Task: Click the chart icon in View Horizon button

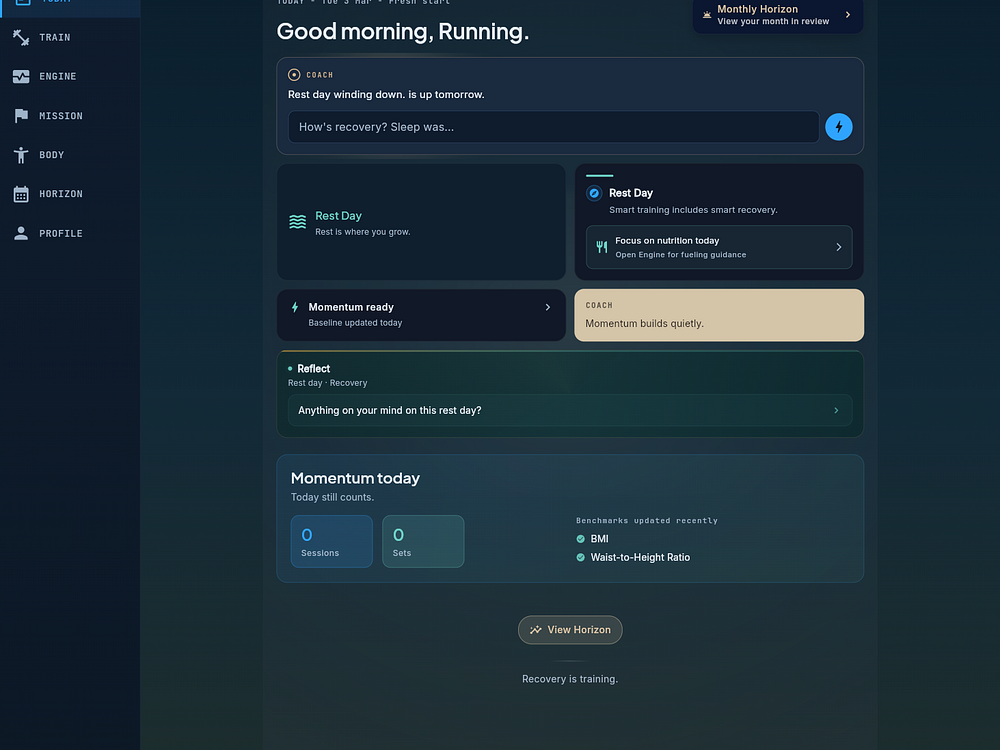Action: tap(536, 630)
